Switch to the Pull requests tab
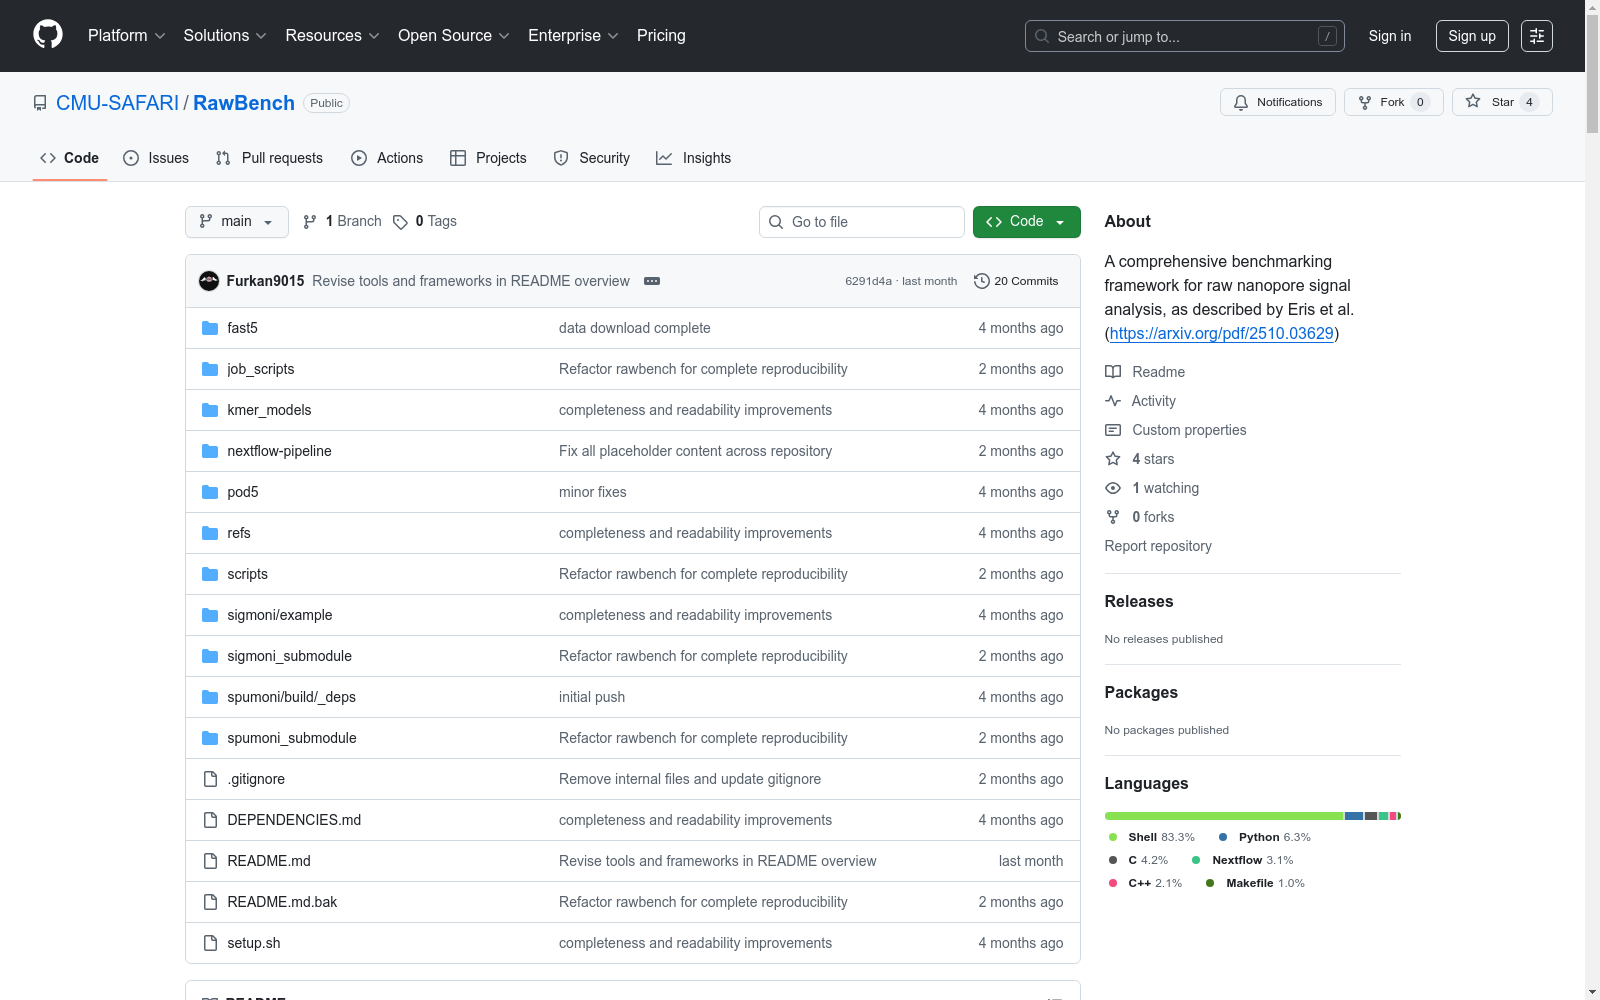The image size is (1600, 1000). point(269,158)
